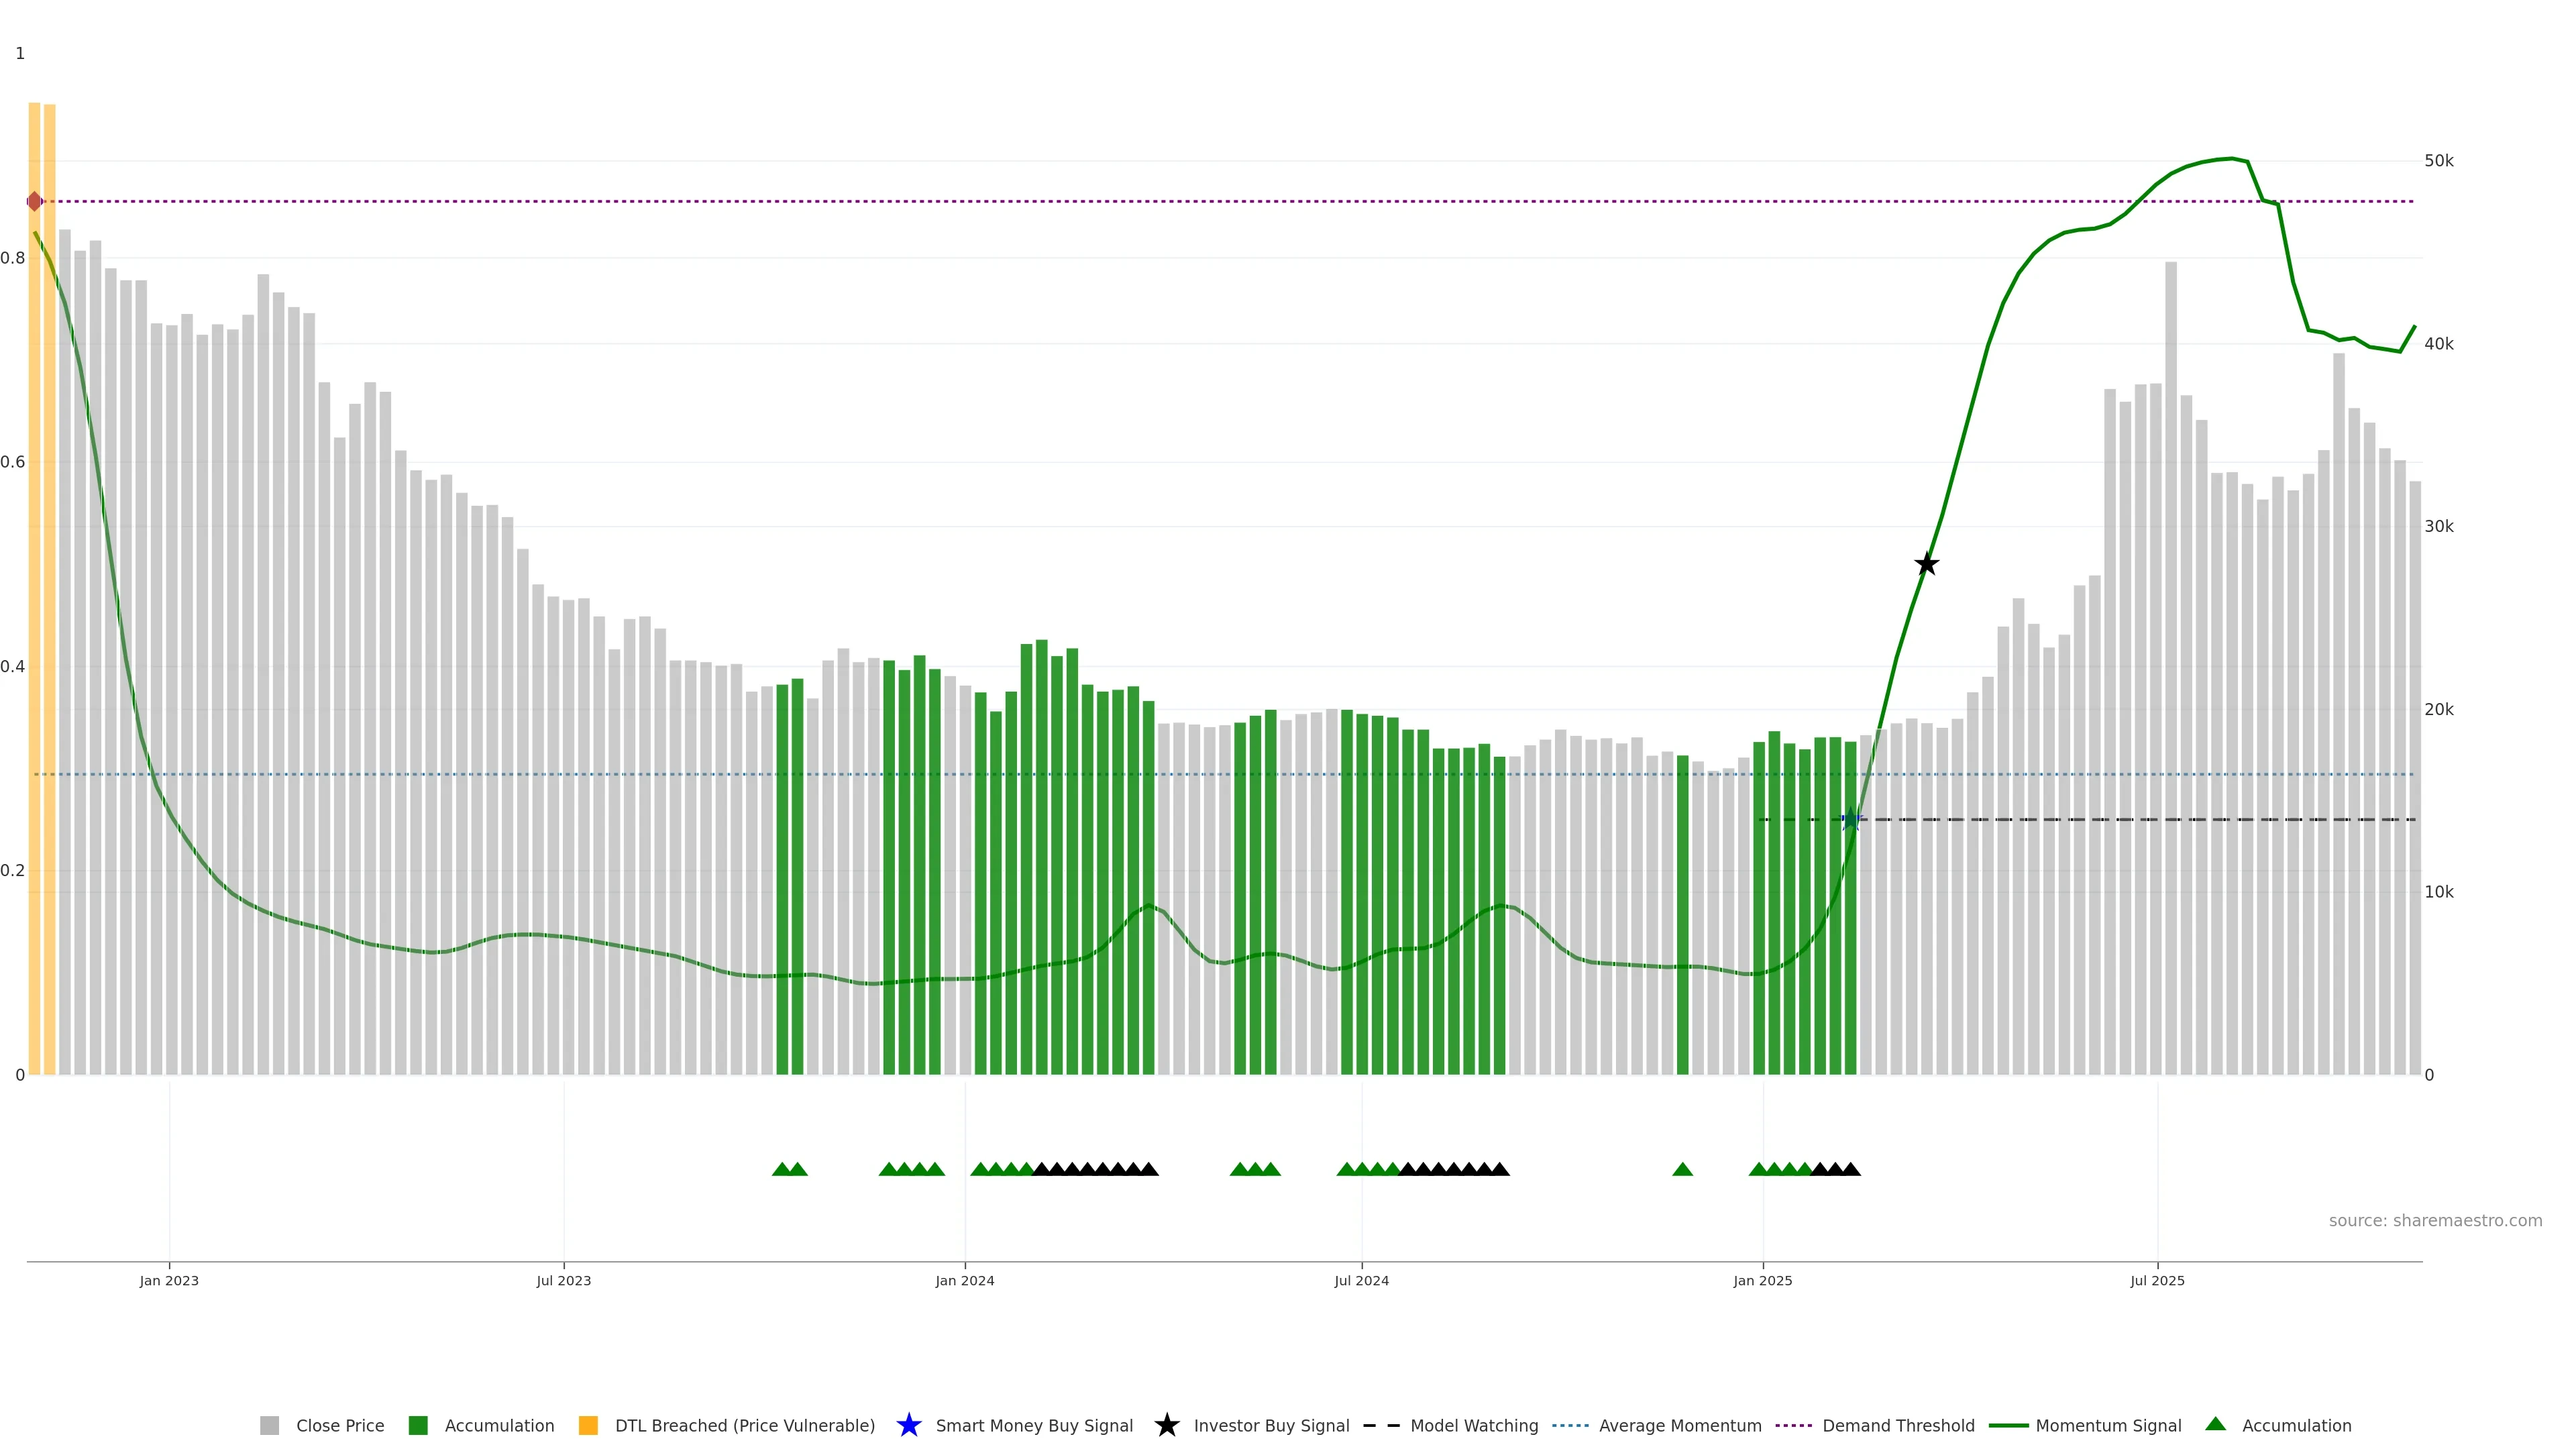Viewport: 2576px width, 1449px height.
Task: Click the red diamond marker on the Demand Threshold line
Action: coord(35,201)
